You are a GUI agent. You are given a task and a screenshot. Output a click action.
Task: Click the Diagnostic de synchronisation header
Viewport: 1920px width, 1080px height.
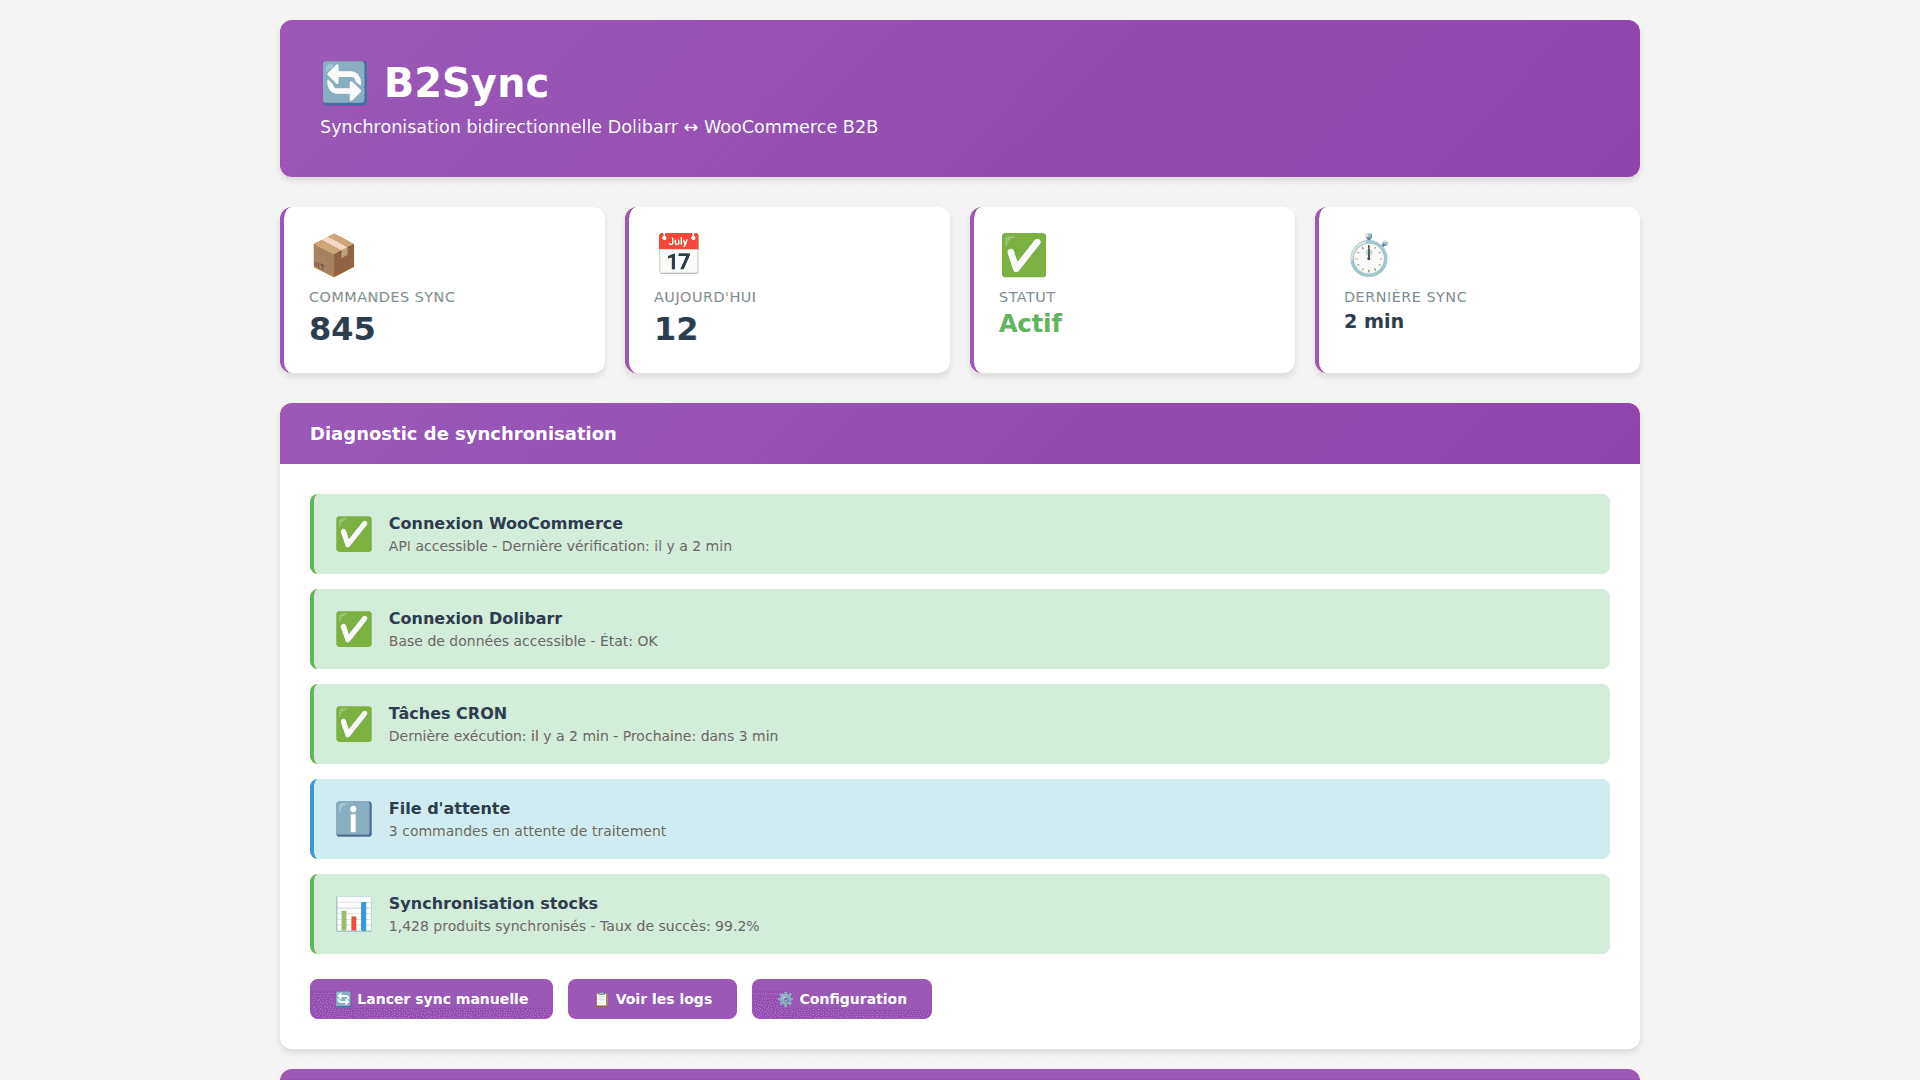click(463, 433)
